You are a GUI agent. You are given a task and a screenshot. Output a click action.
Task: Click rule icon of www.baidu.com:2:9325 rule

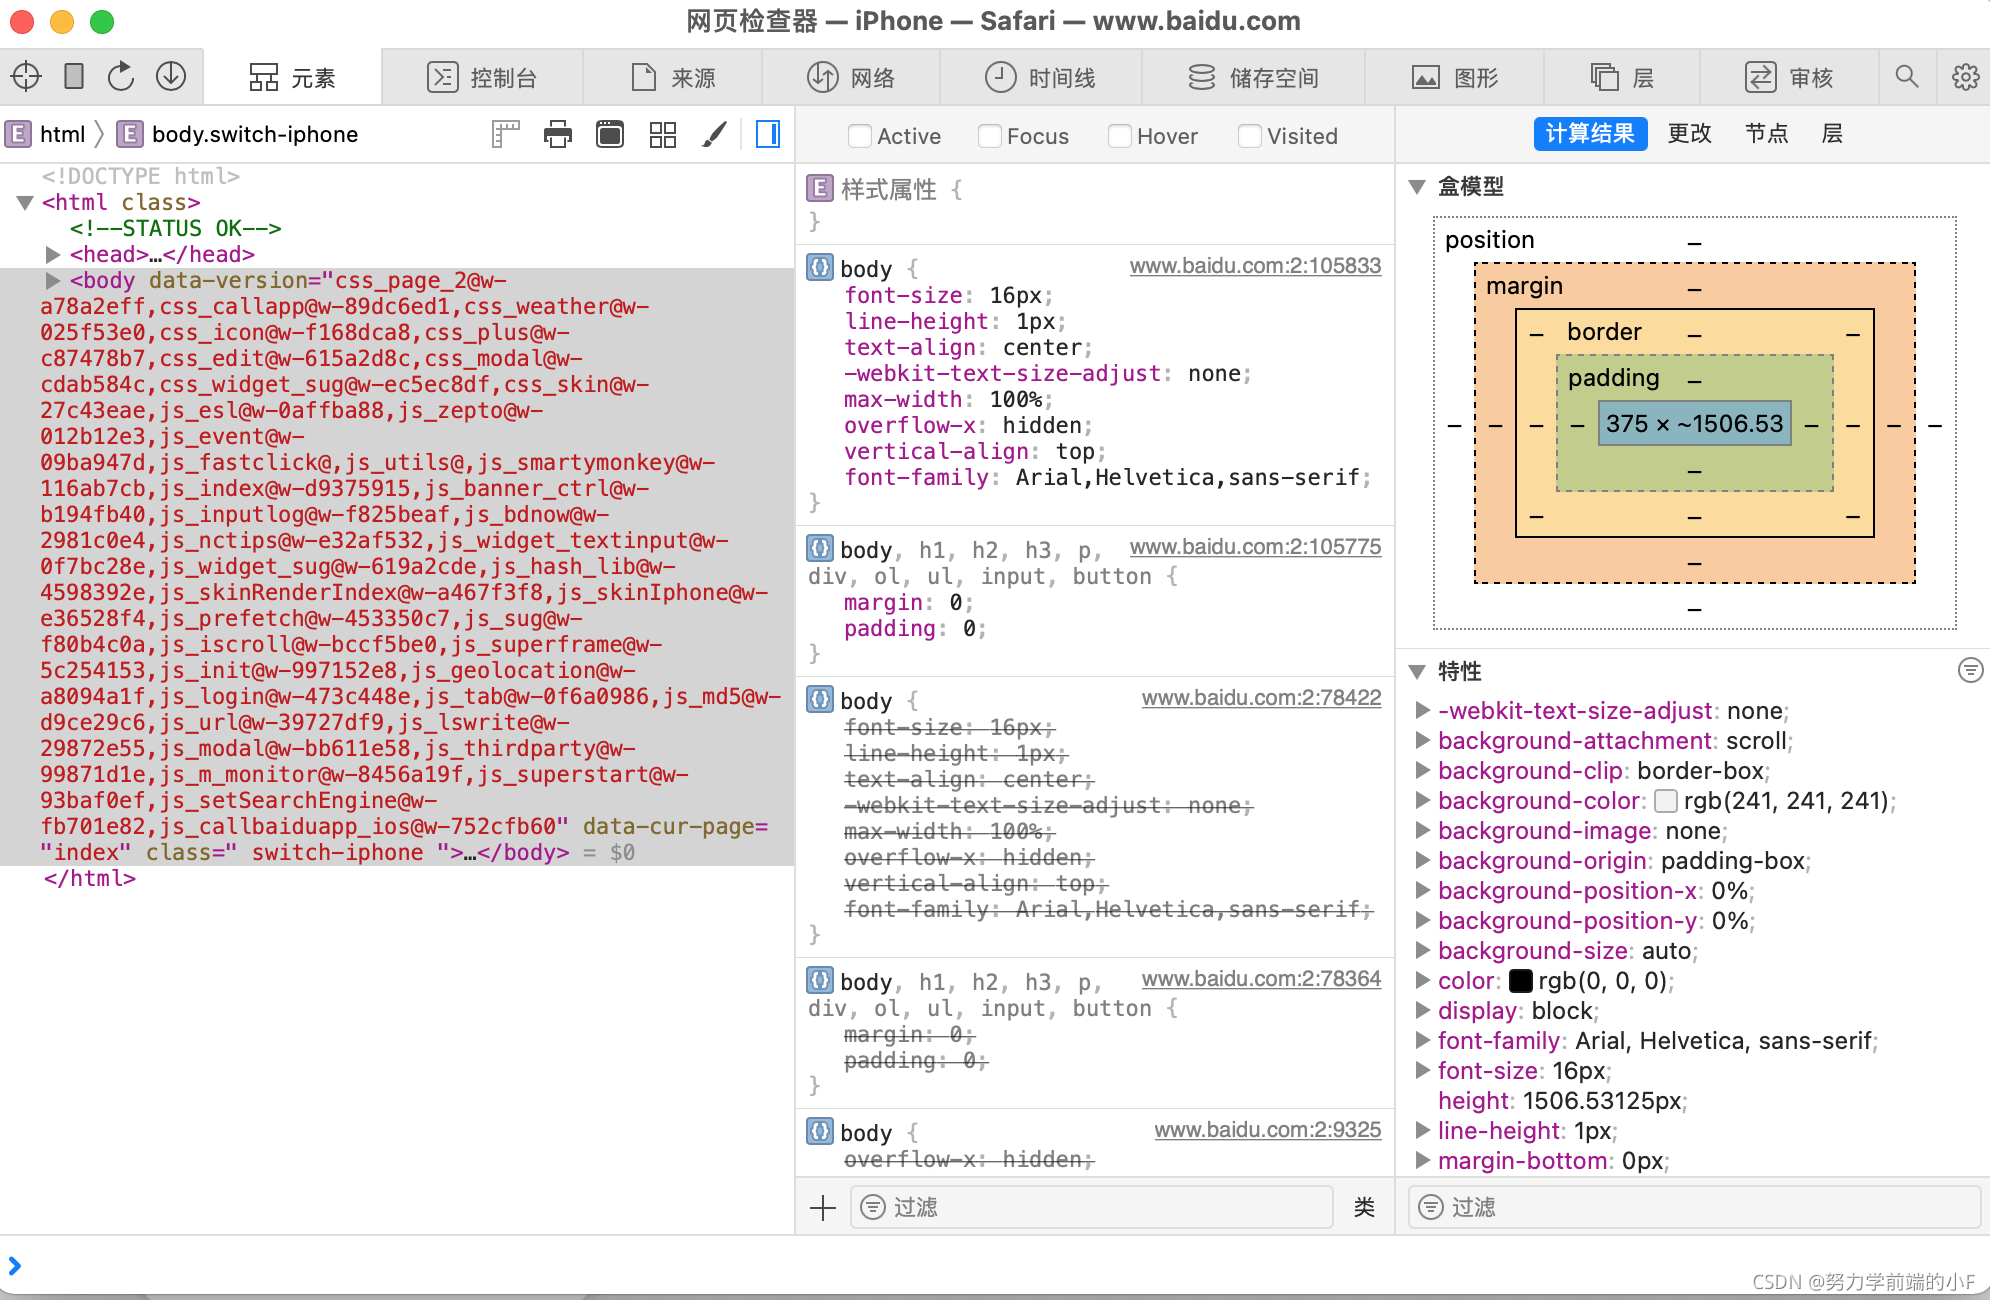click(x=820, y=1132)
